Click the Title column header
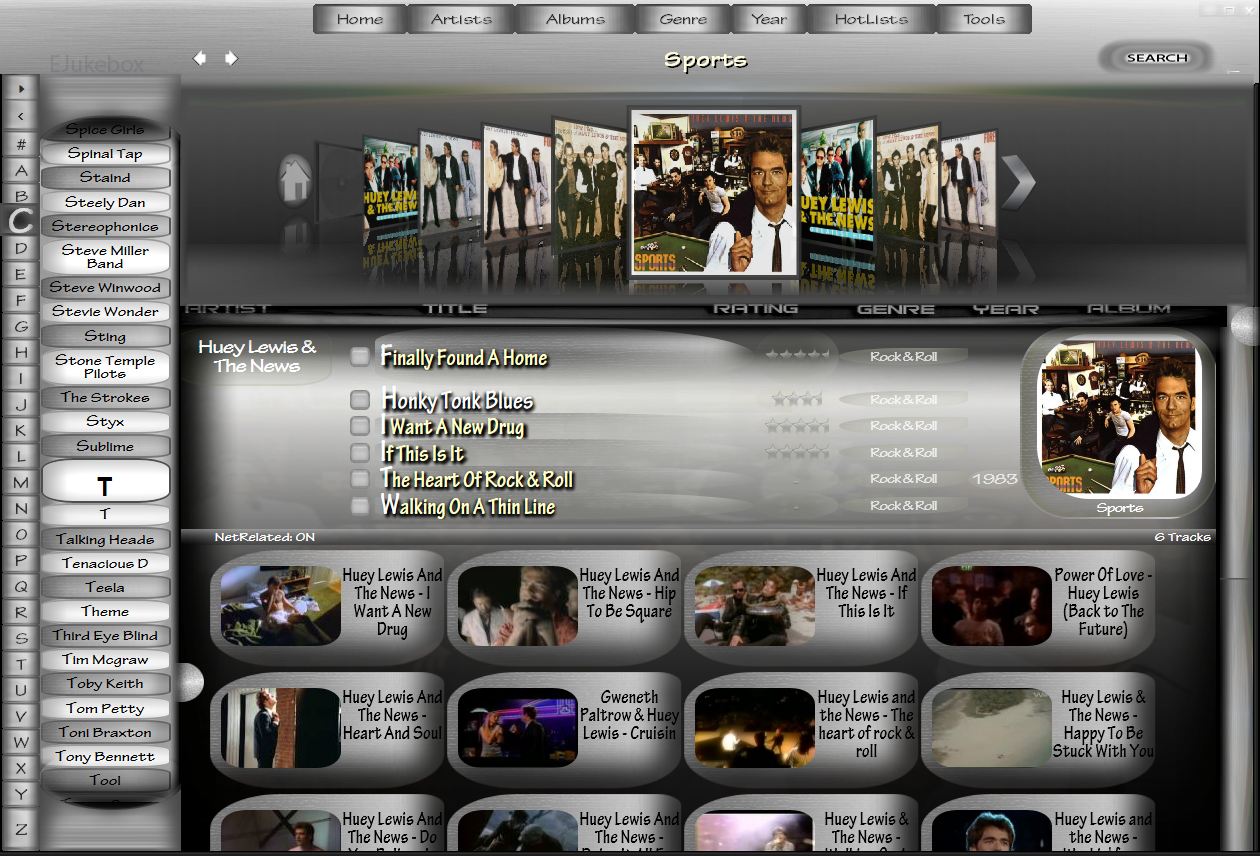 456,309
